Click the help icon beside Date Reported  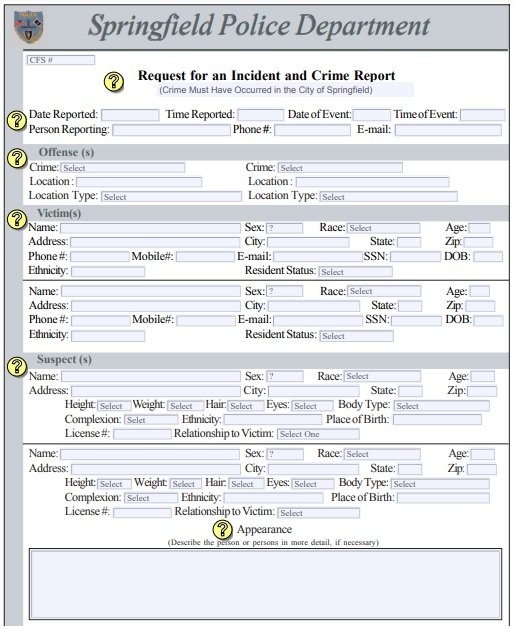coord(17,120)
